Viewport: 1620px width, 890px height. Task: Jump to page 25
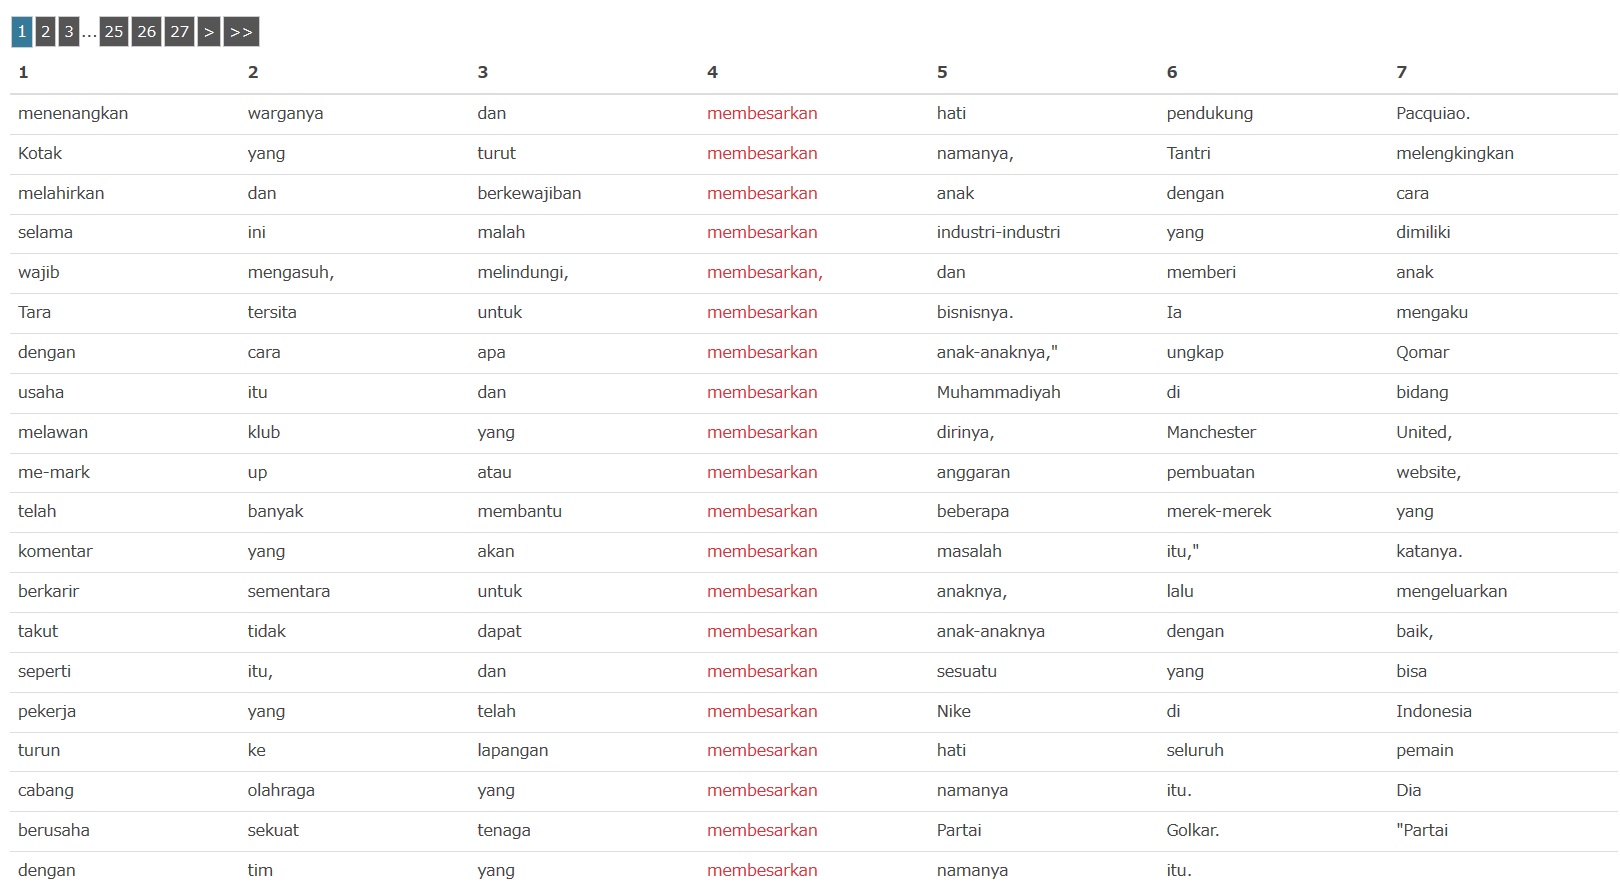coord(114,32)
